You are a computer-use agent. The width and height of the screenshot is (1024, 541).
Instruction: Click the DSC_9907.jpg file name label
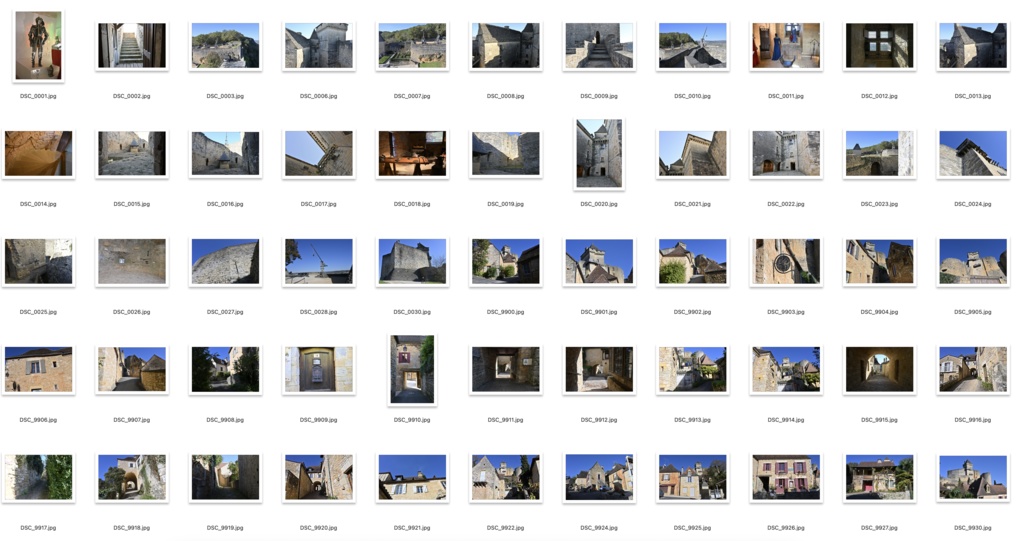click(x=132, y=419)
